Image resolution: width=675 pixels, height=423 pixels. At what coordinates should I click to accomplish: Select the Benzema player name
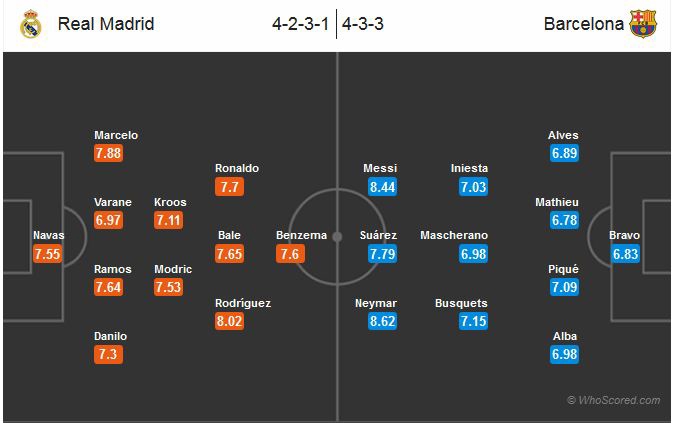tap(301, 235)
